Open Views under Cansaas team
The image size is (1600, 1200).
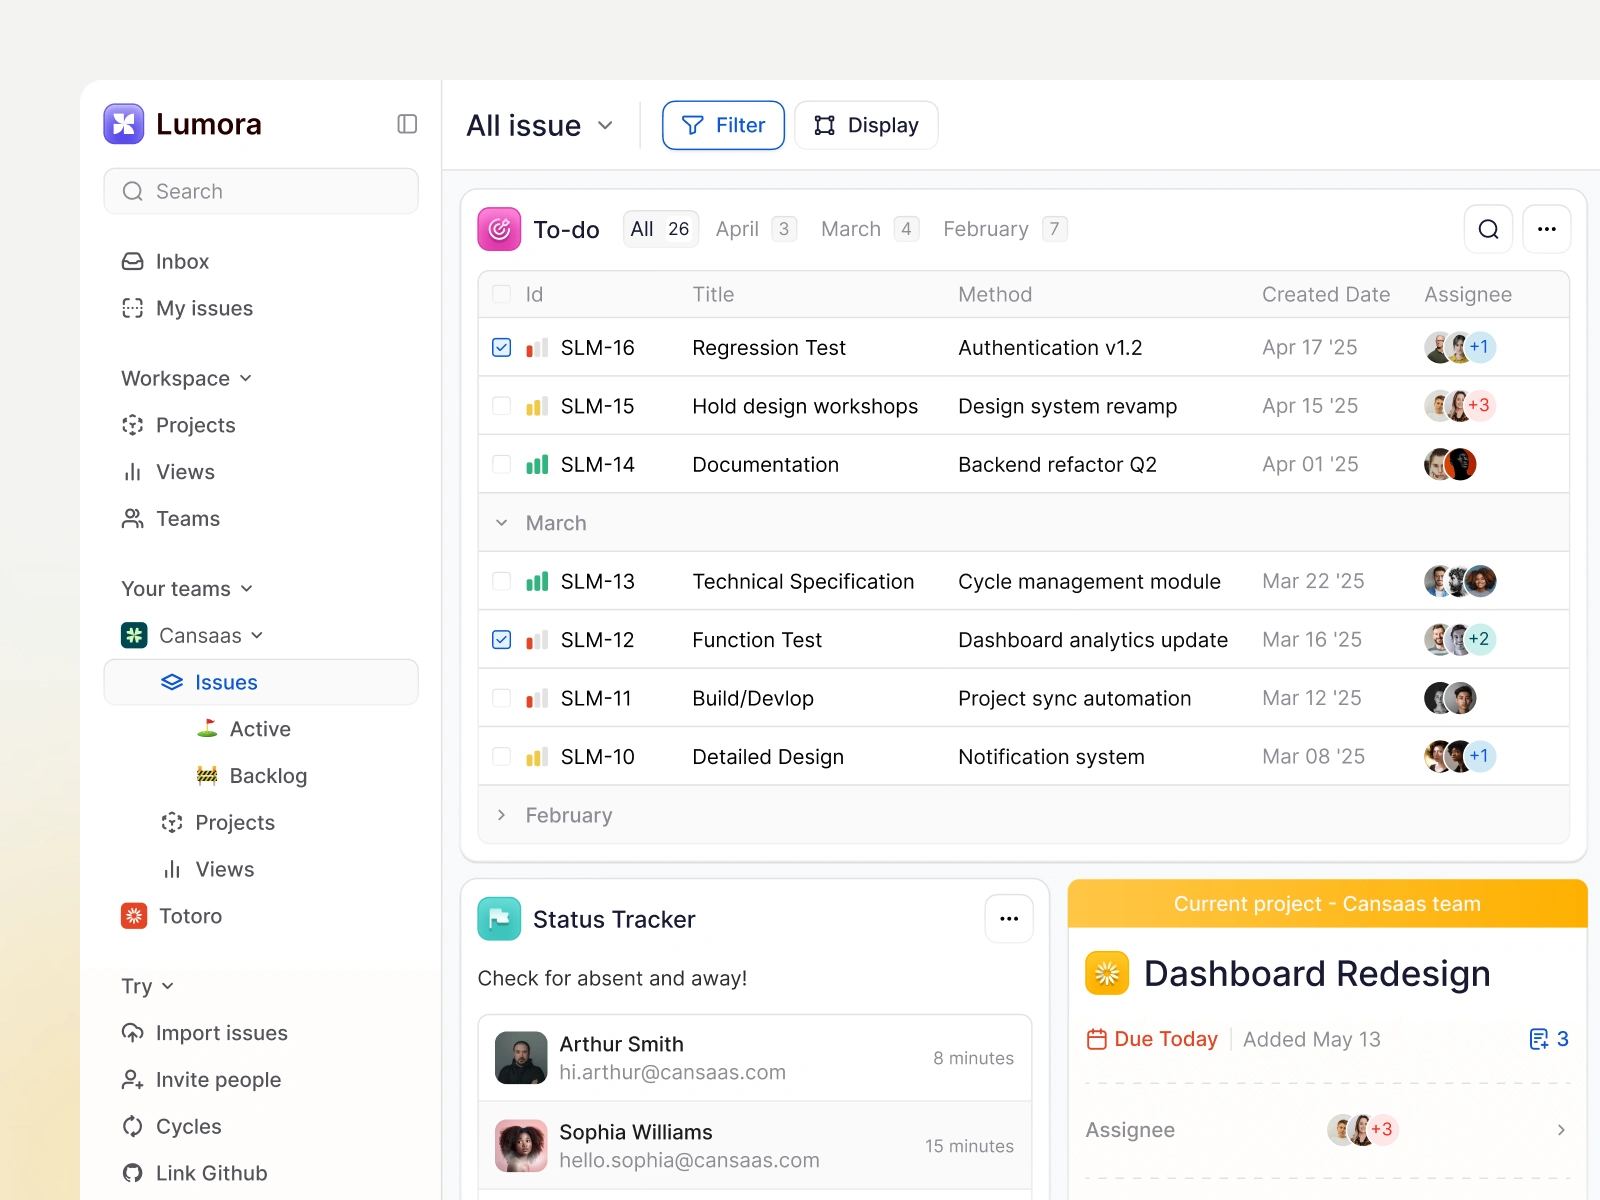coord(208,870)
